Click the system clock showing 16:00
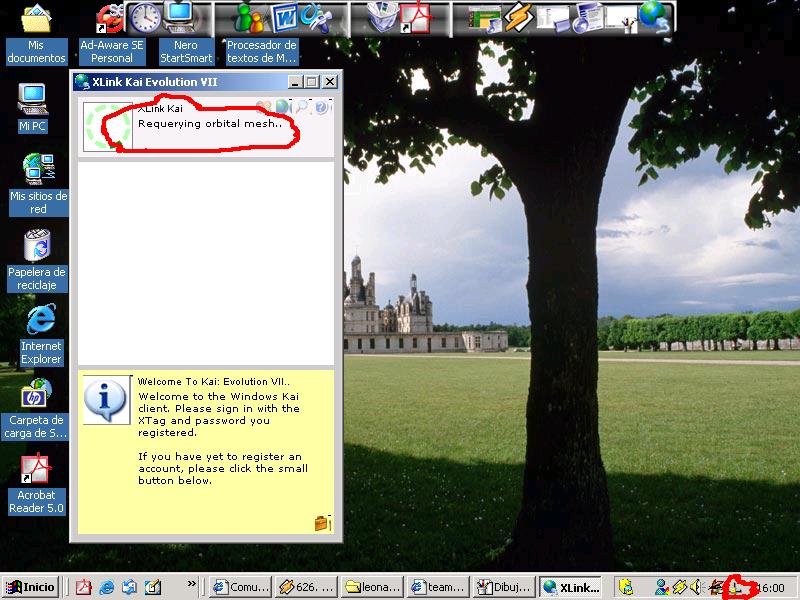Viewport: 800px width, 600px height. [770, 588]
